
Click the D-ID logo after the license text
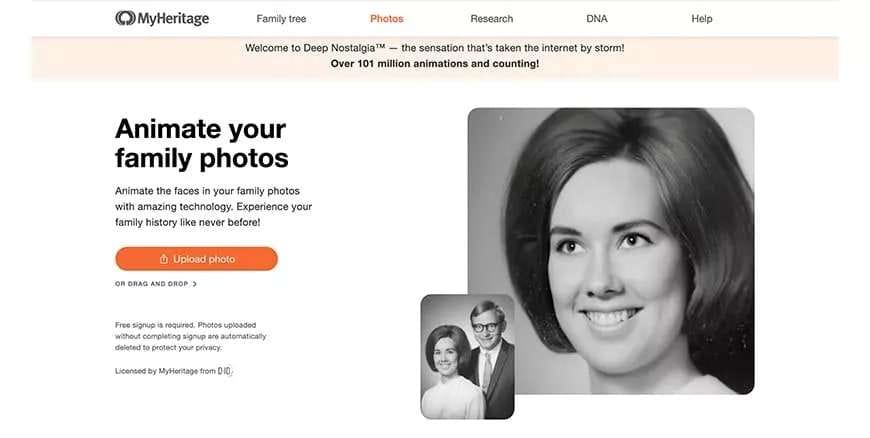[225, 371]
